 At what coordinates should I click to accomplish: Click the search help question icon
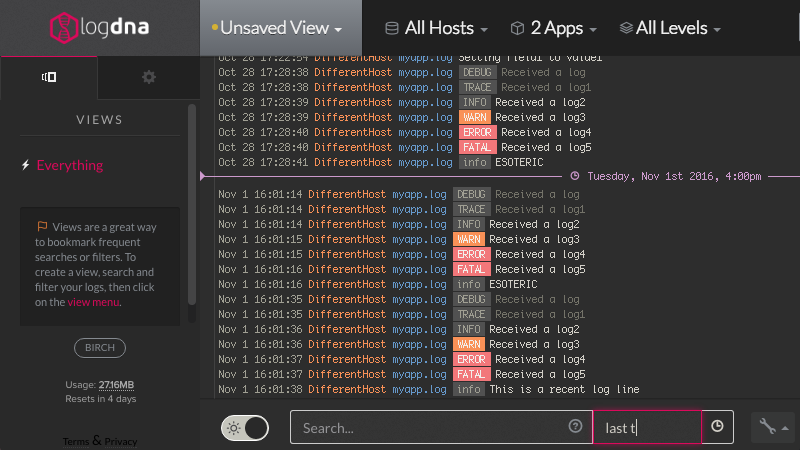575,426
